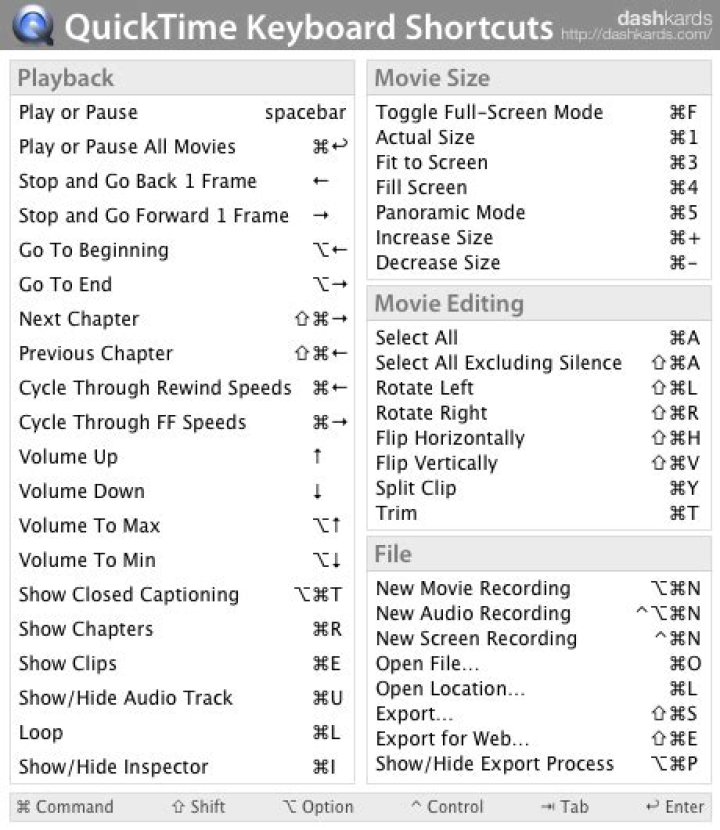Viewport: 720px width, 830px height.
Task: Click the Toggle Full-Screen Mode entry
Action: point(489,112)
